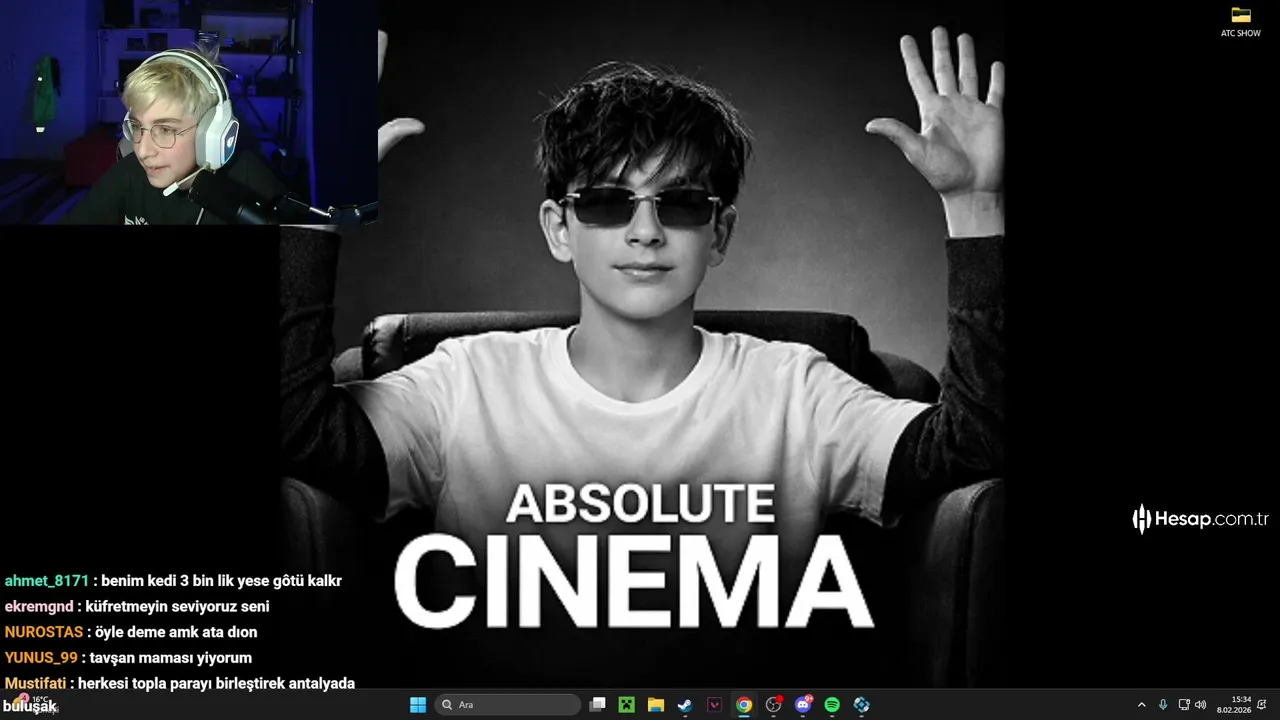The height and width of the screenshot is (720, 1280).
Task: Open Task View from the taskbar
Action: click(x=597, y=705)
